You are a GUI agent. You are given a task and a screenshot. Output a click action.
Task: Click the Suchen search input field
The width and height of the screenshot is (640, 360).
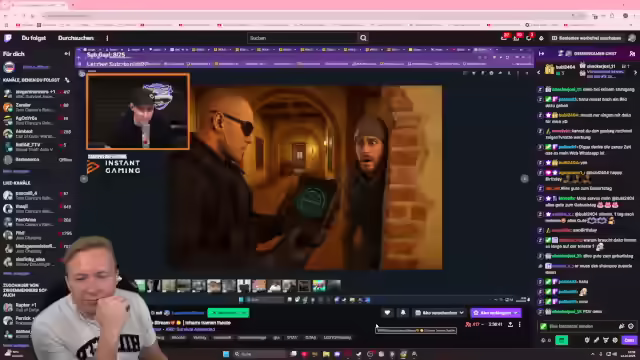302,38
